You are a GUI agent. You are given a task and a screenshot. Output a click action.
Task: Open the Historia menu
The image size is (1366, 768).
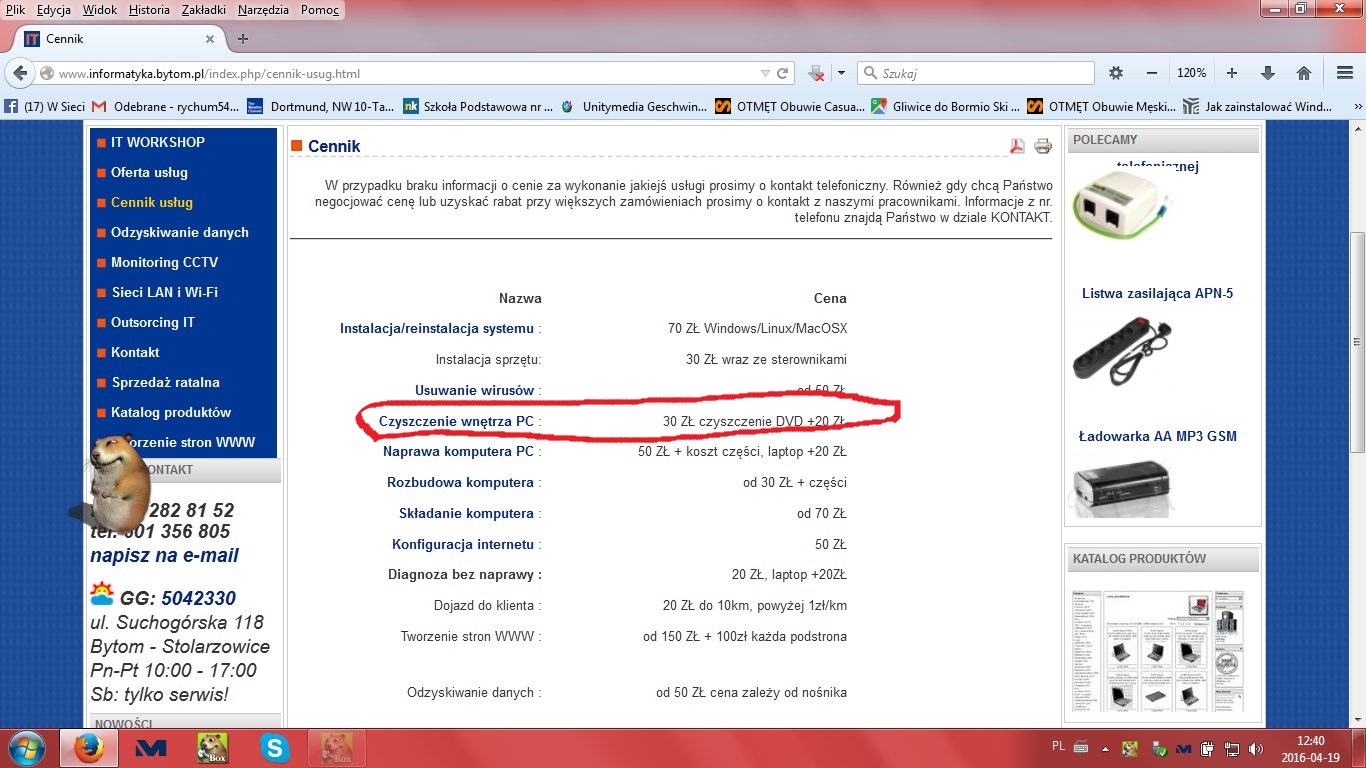149,10
